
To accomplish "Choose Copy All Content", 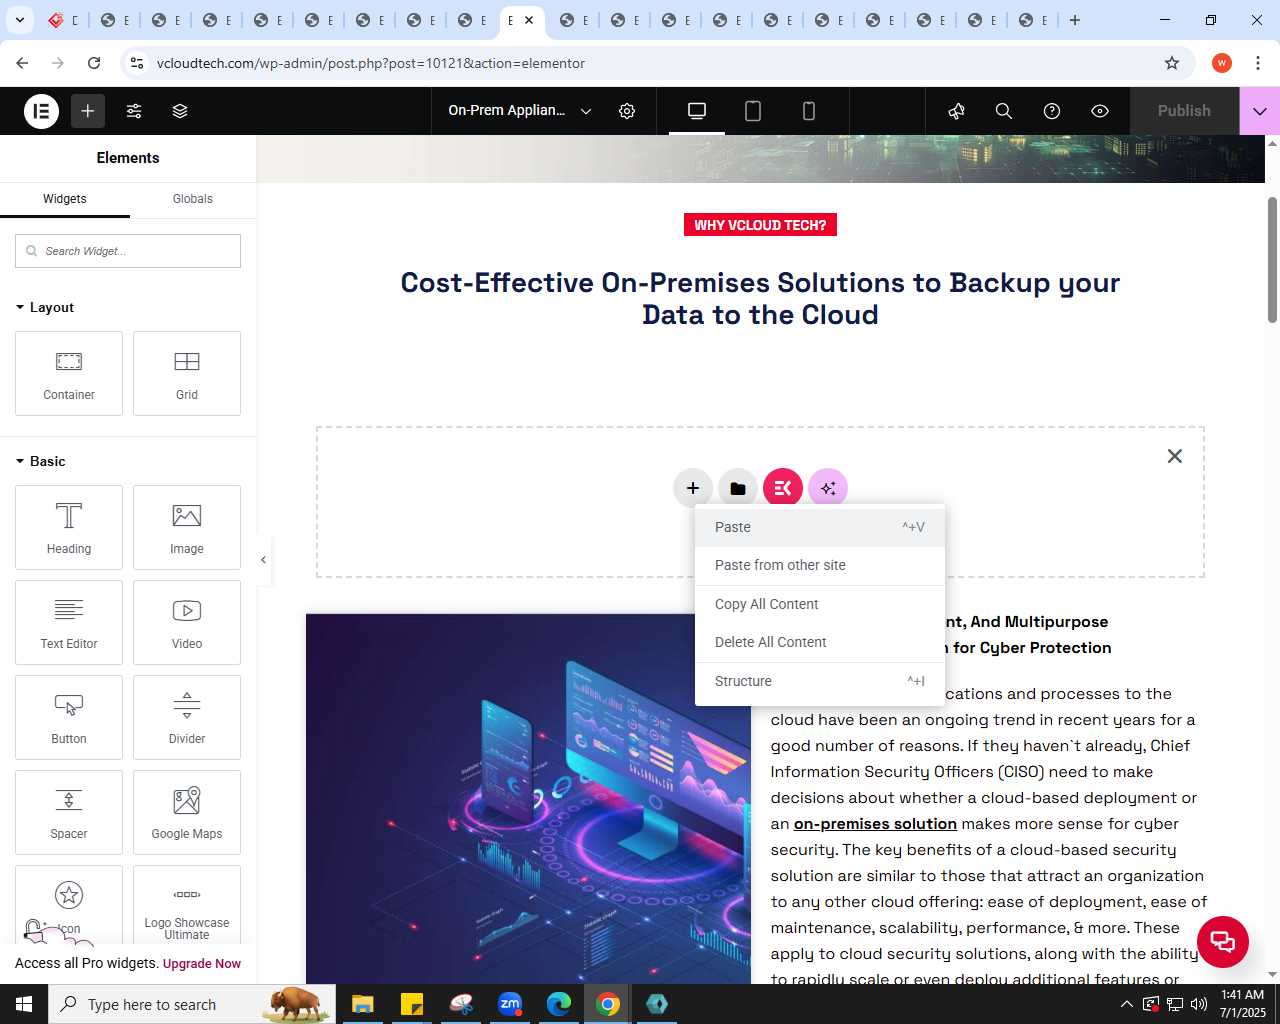I will click(820, 604).
